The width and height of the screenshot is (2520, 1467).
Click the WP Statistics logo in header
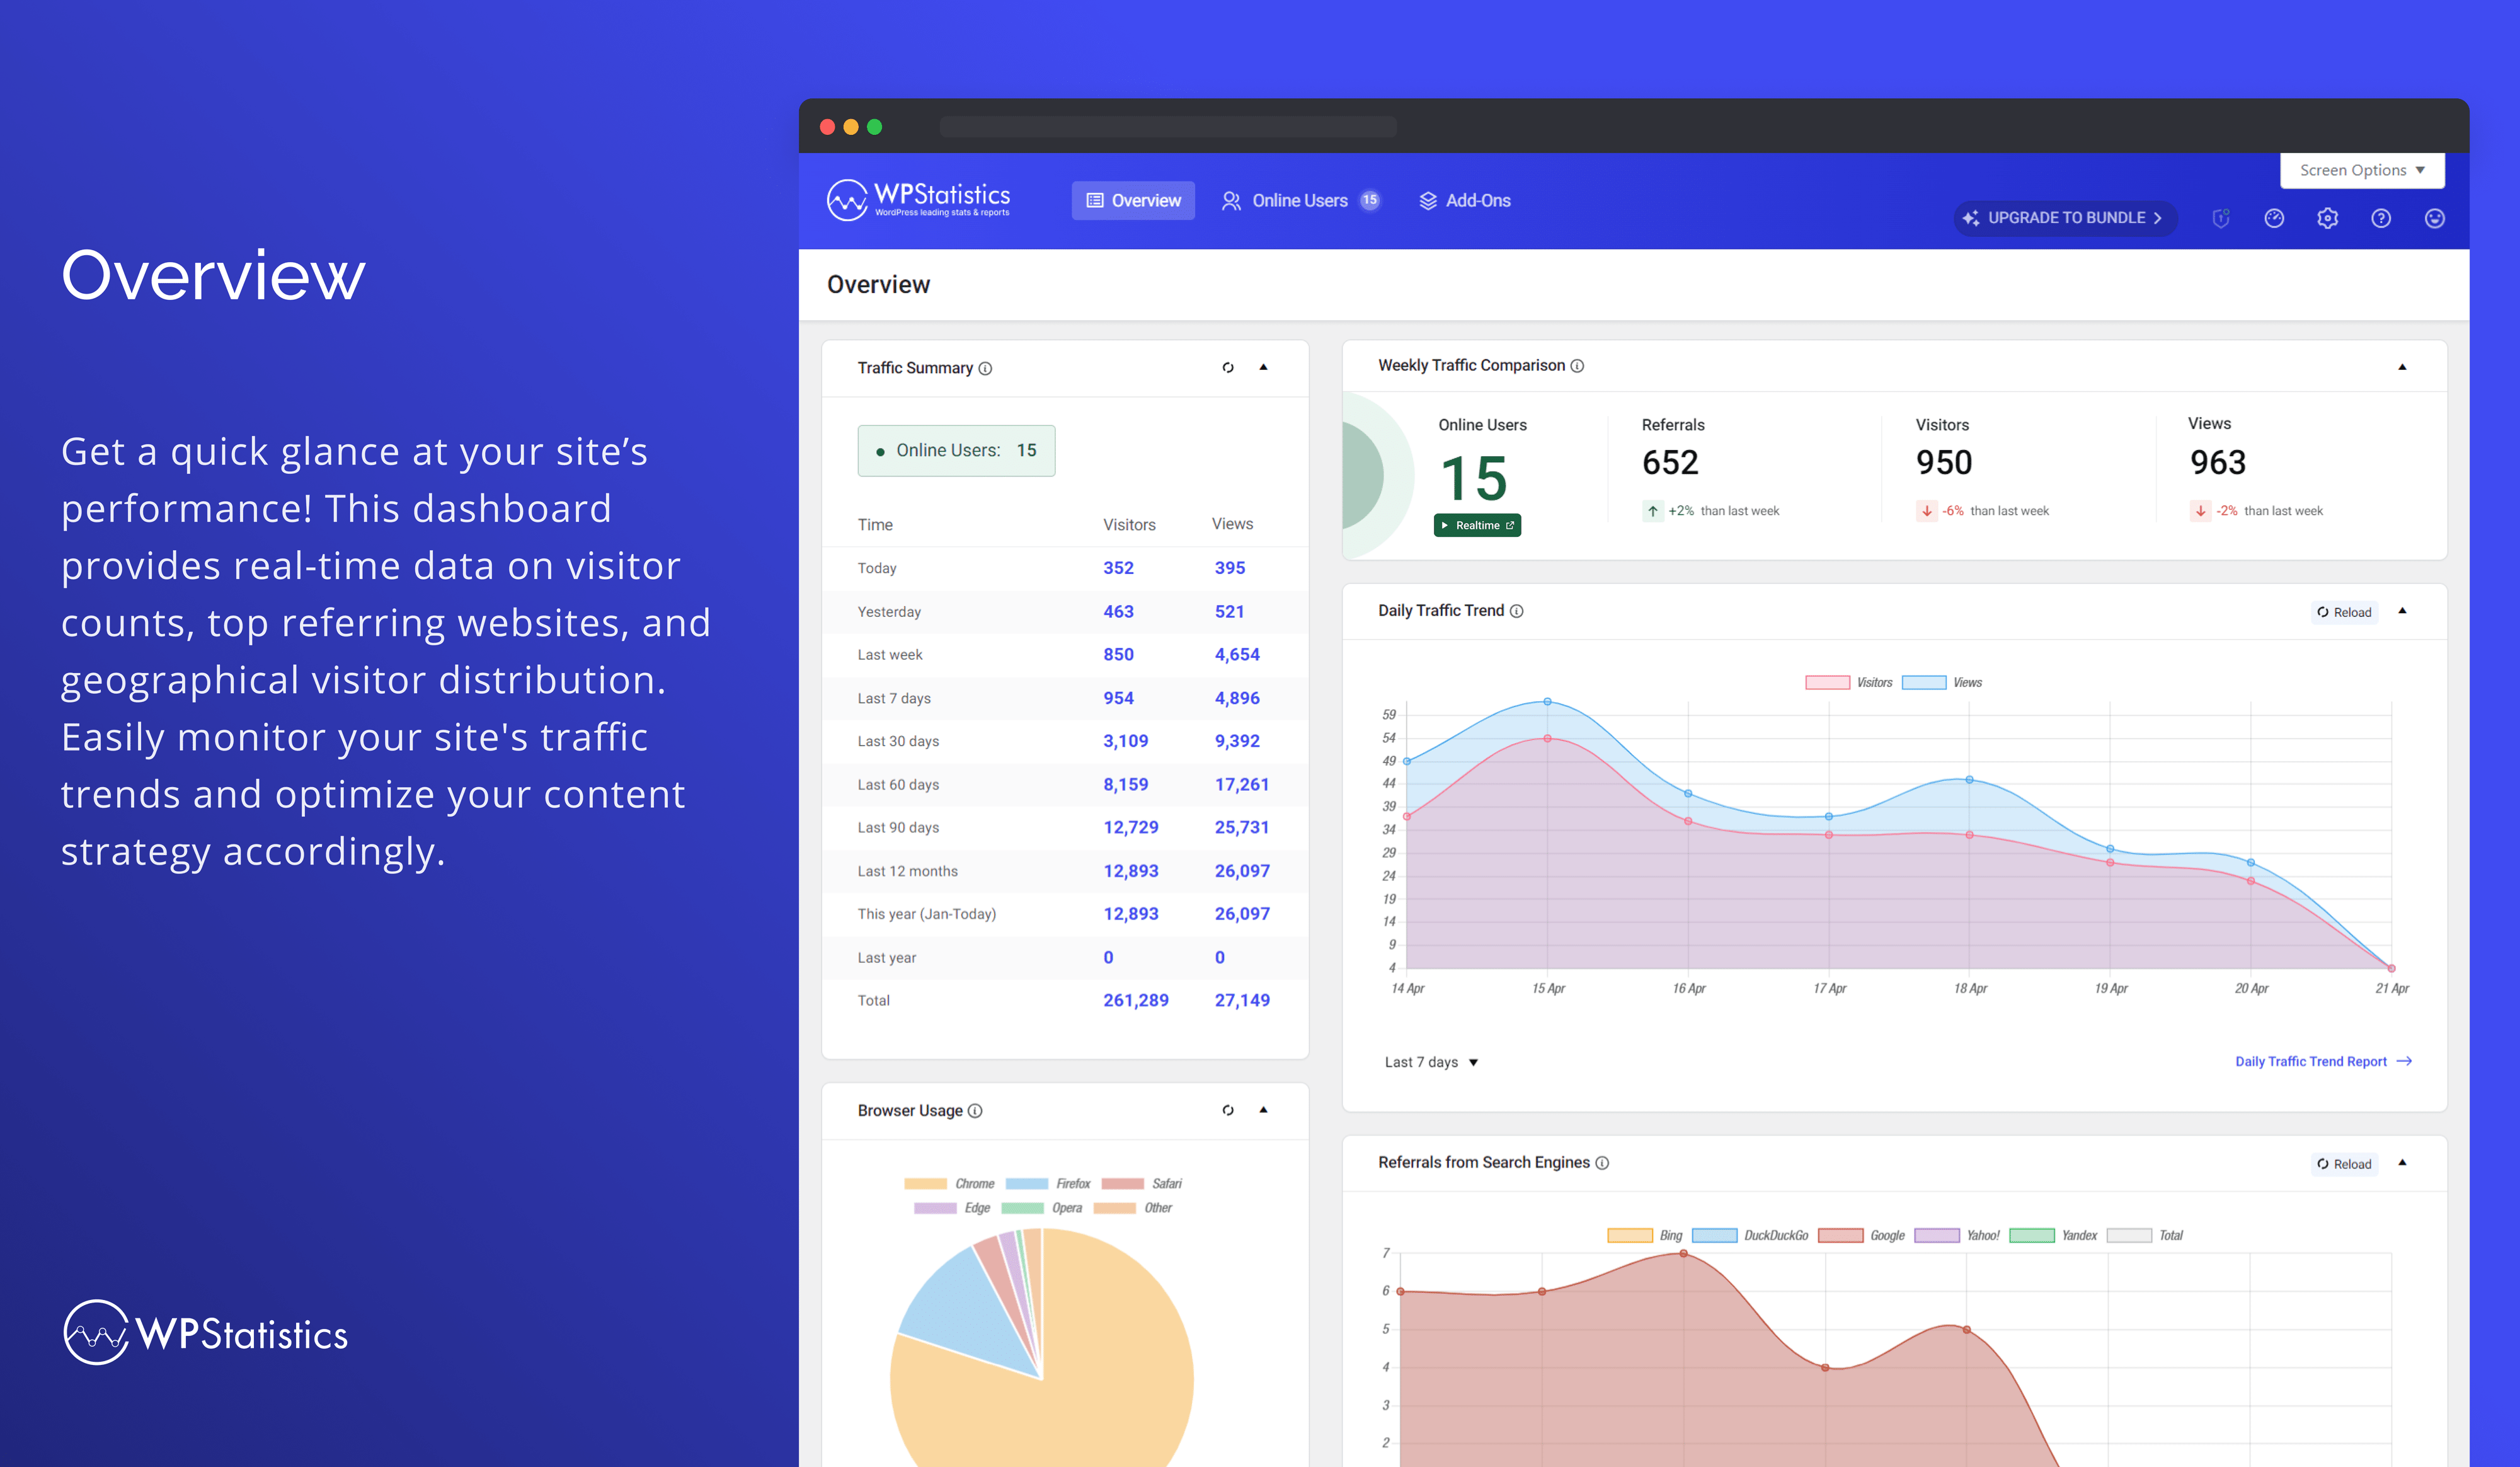[x=918, y=199]
